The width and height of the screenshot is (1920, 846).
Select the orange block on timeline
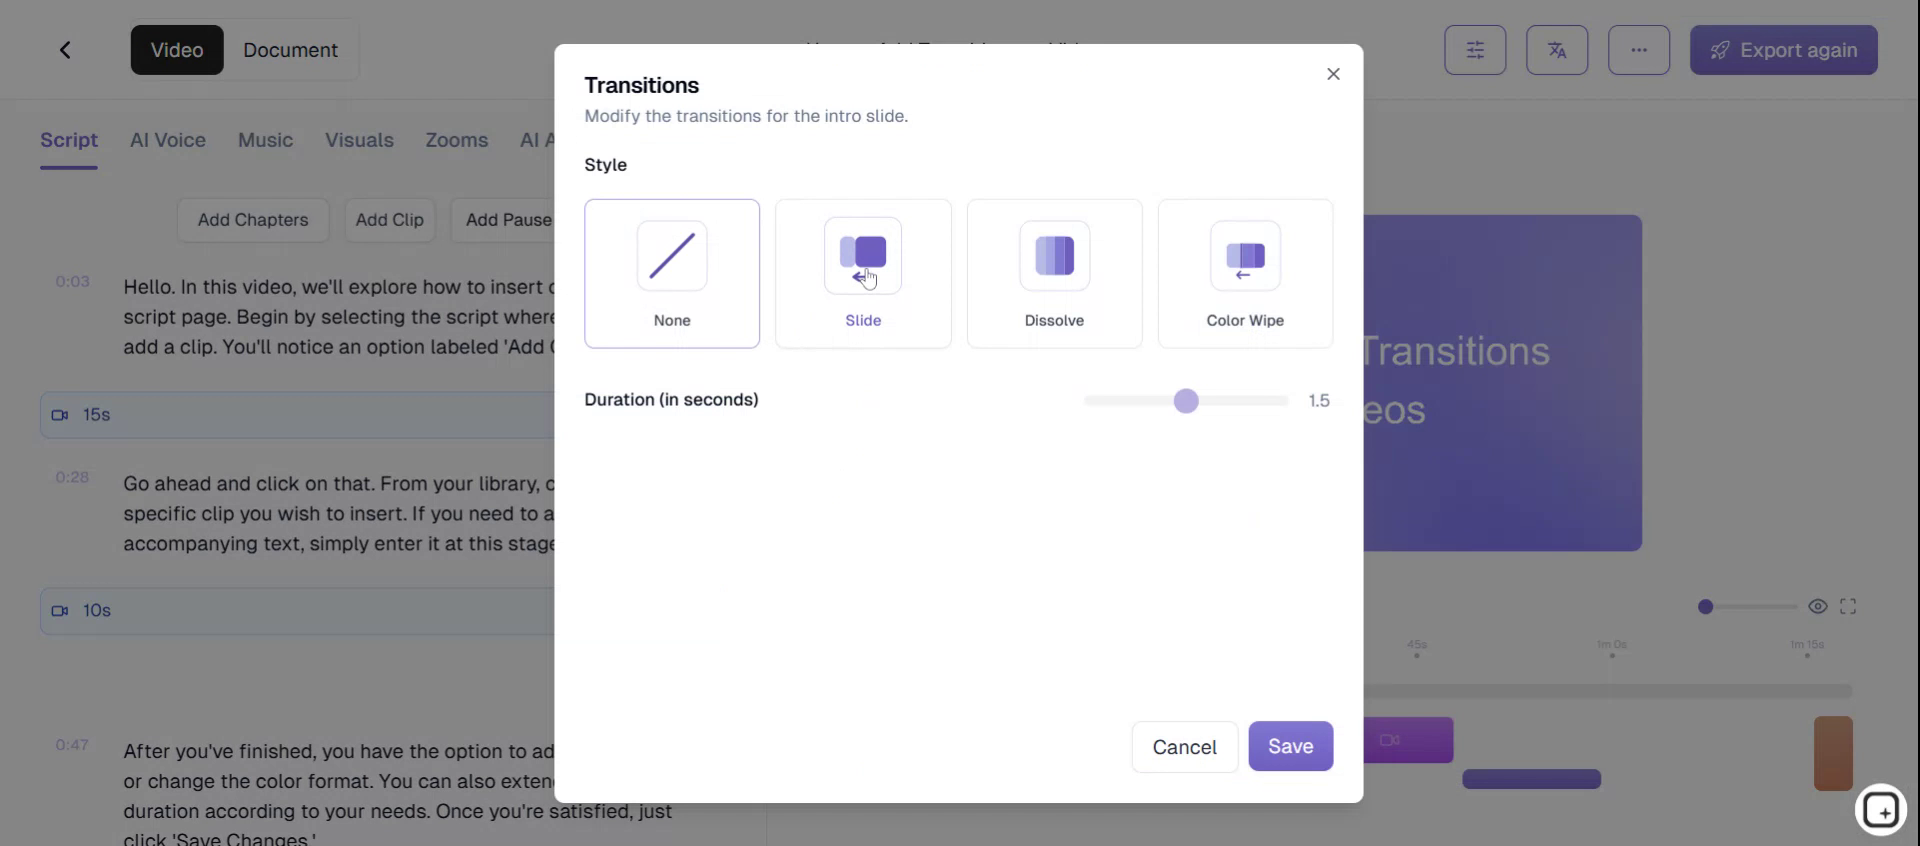(1833, 753)
